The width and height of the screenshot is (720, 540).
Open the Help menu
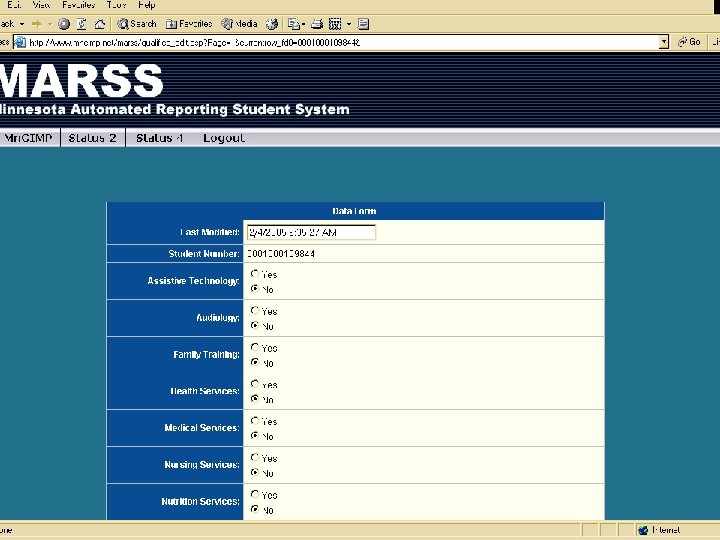point(147,5)
